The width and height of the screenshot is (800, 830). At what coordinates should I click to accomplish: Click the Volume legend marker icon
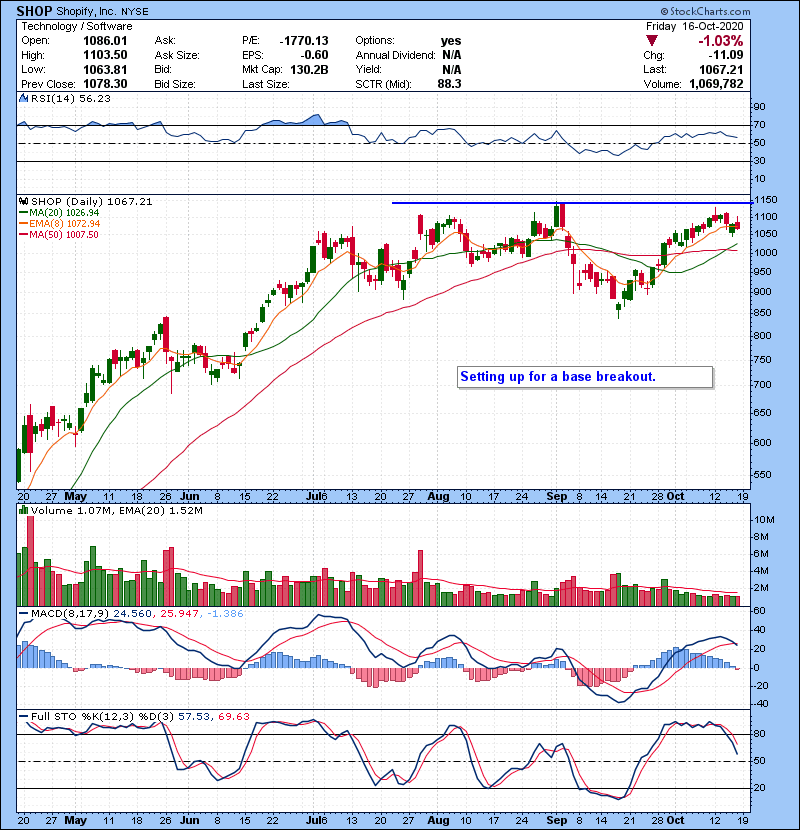tap(24, 511)
